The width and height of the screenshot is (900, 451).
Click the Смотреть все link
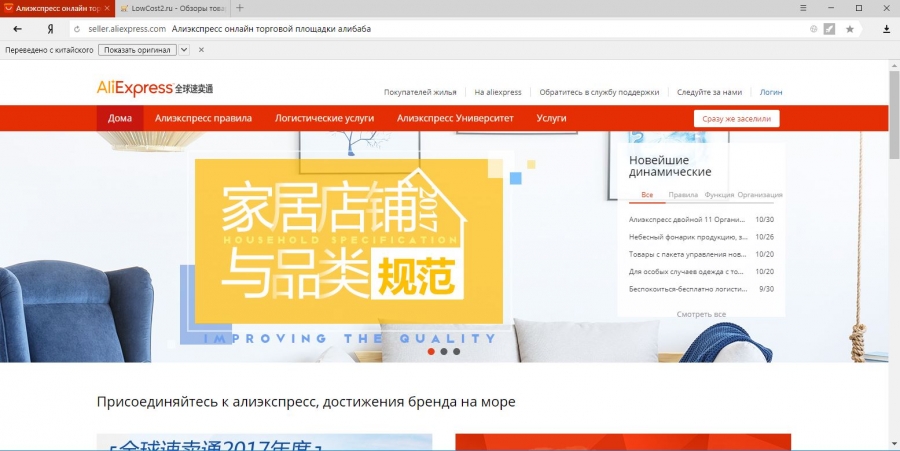click(x=701, y=314)
